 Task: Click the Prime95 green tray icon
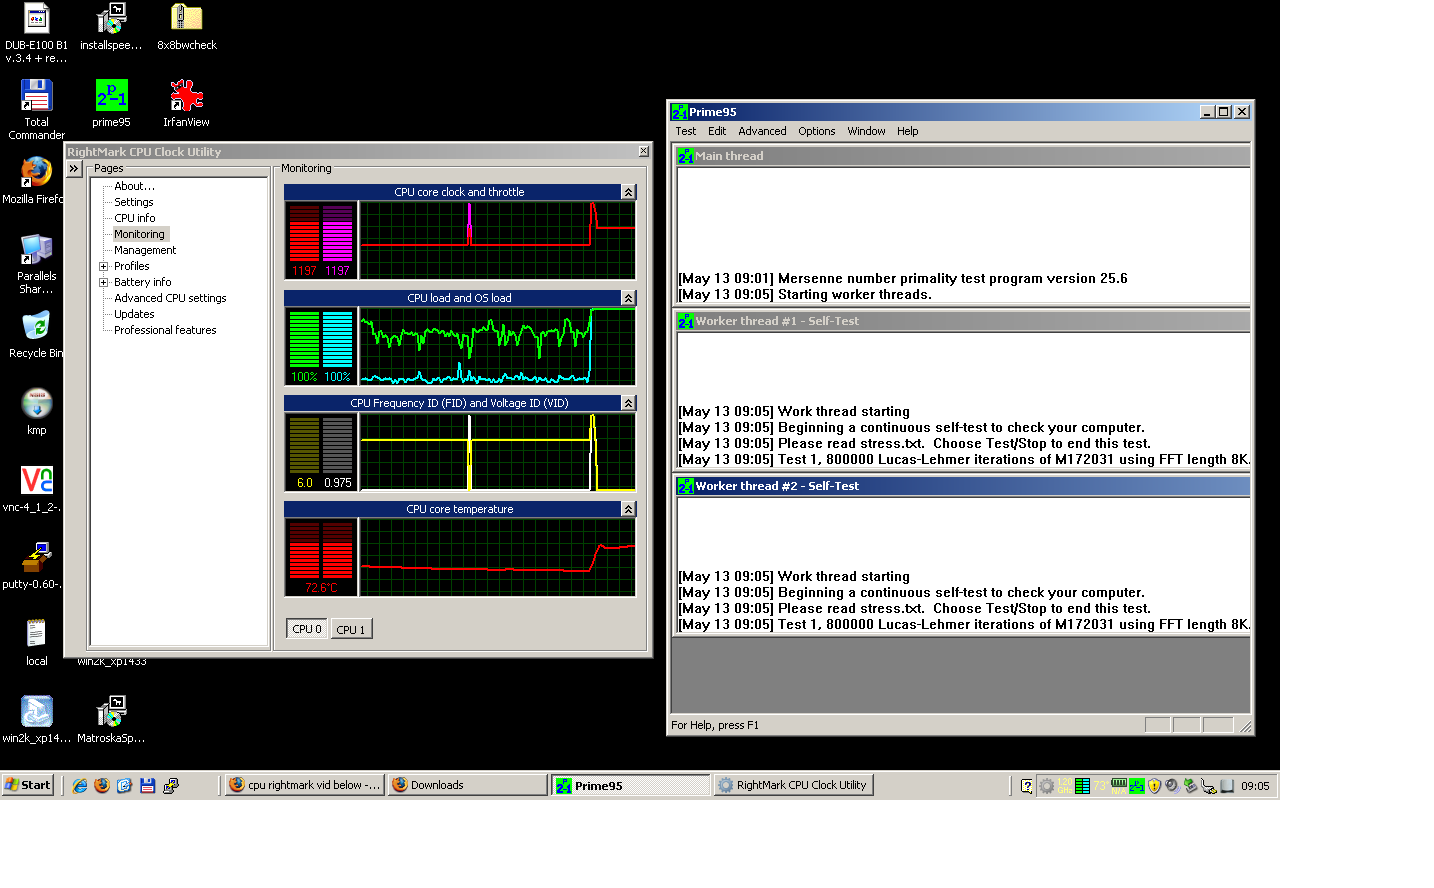(x=1136, y=786)
